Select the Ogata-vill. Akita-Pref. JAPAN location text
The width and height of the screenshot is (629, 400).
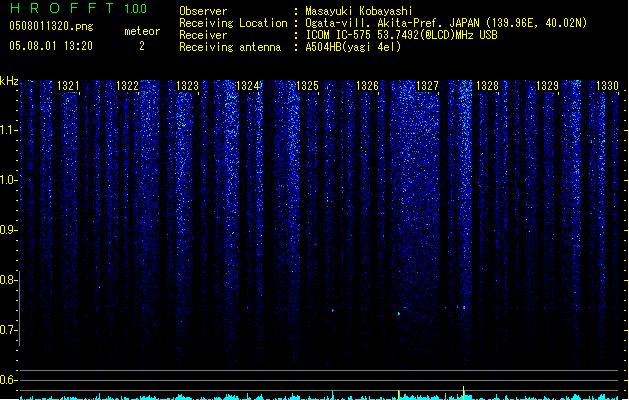click(393, 23)
